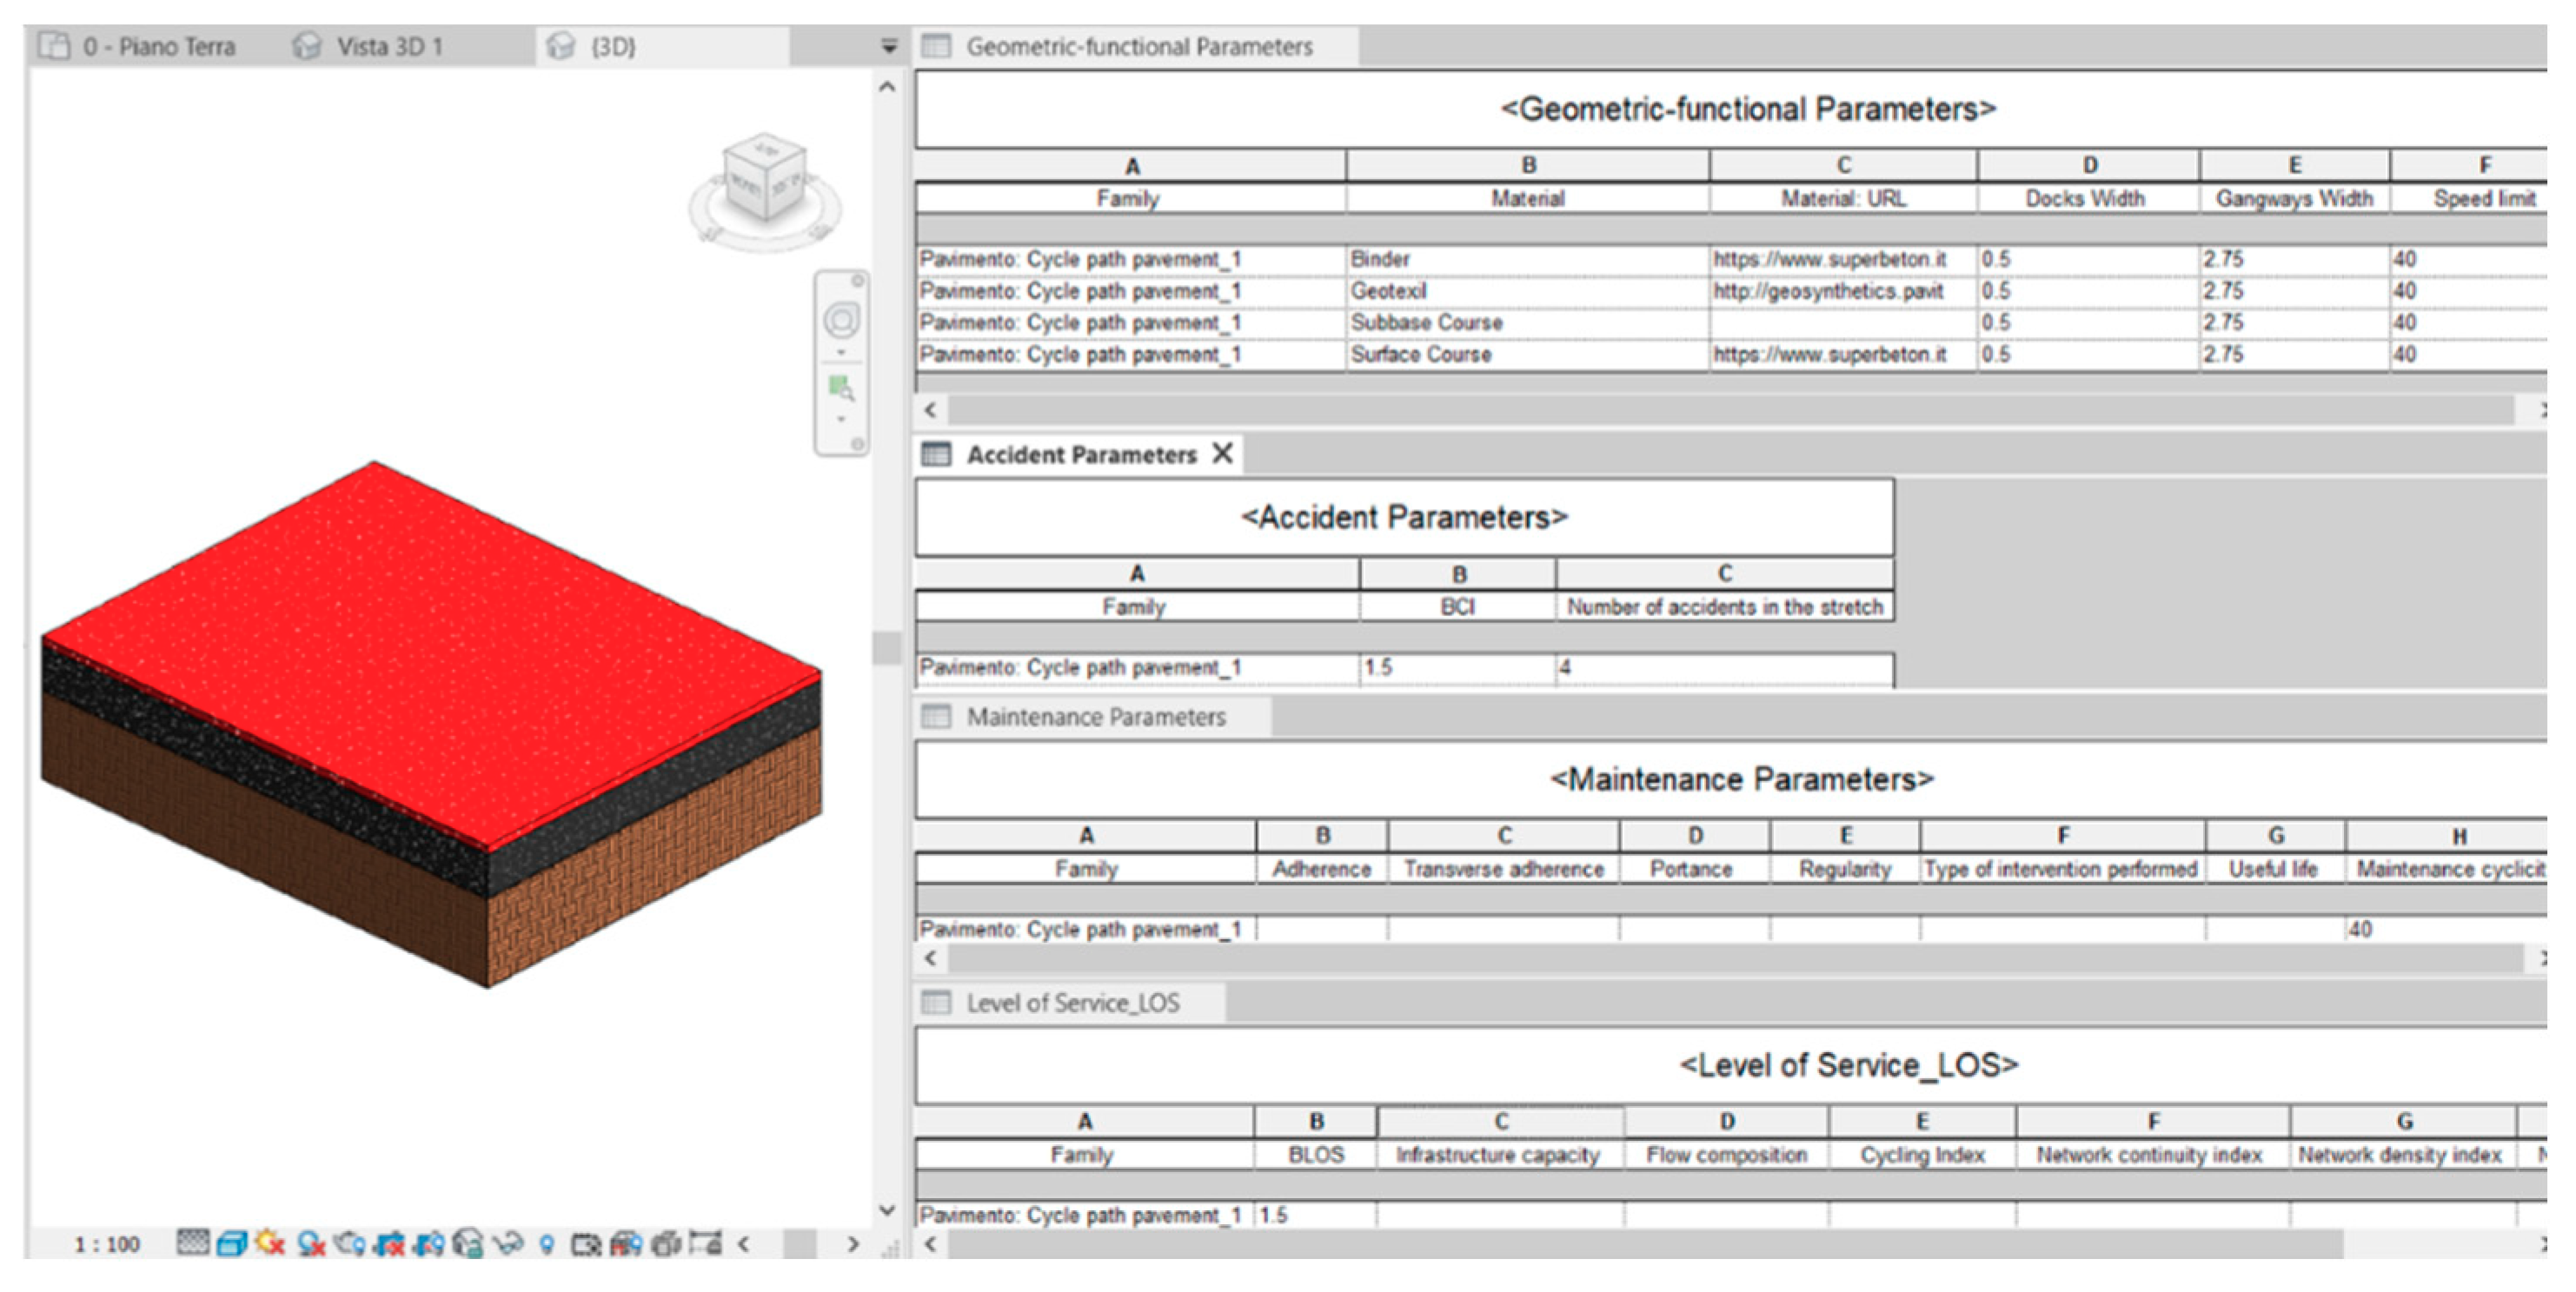Expand the arrow below the Steering Wheel icon
2576x1292 pixels.
tap(841, 353)
